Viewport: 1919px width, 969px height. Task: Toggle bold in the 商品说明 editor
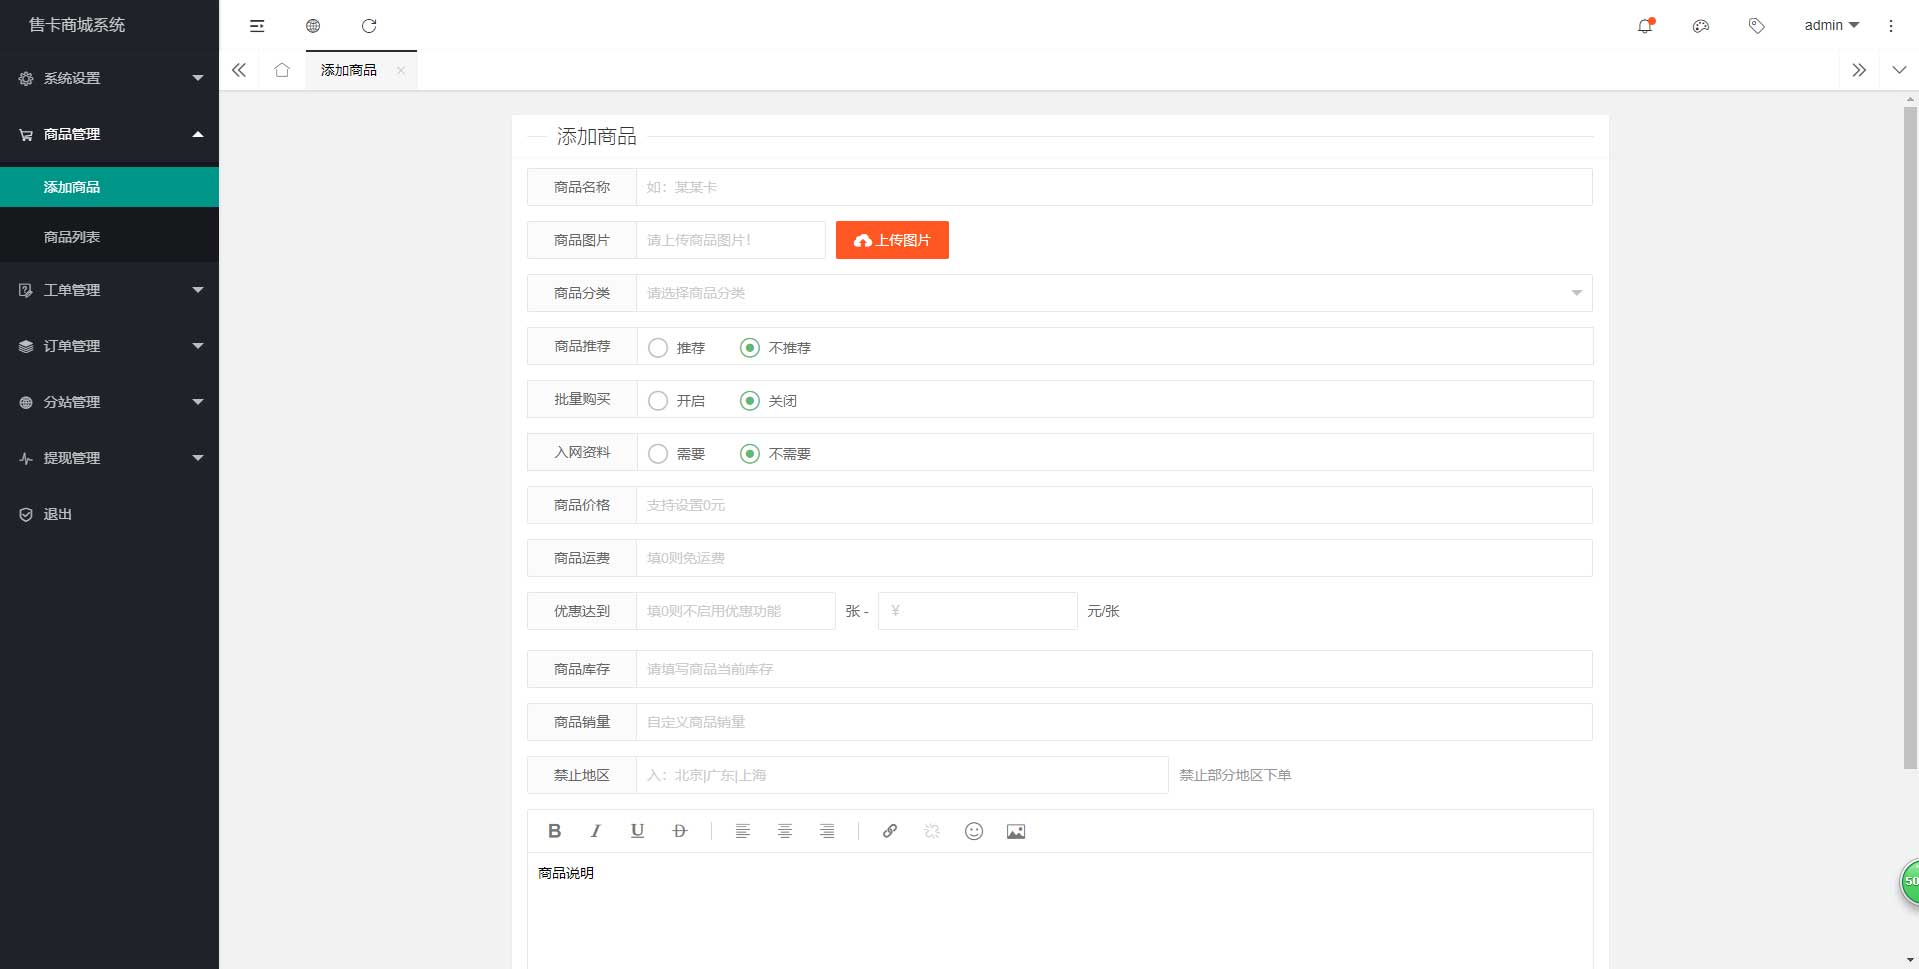coord(554,831)
